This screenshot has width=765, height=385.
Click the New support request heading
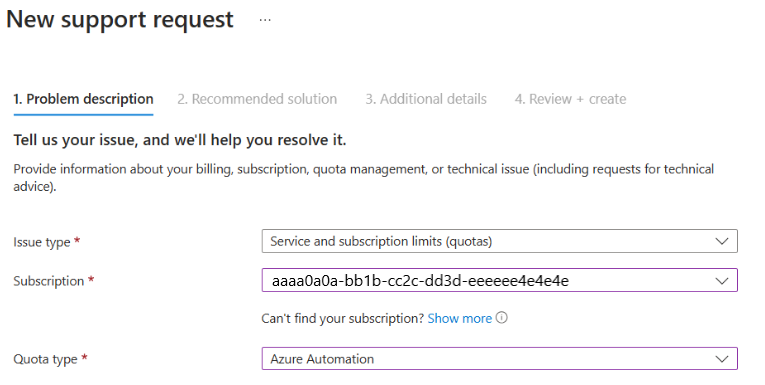(x=120, y=20)
